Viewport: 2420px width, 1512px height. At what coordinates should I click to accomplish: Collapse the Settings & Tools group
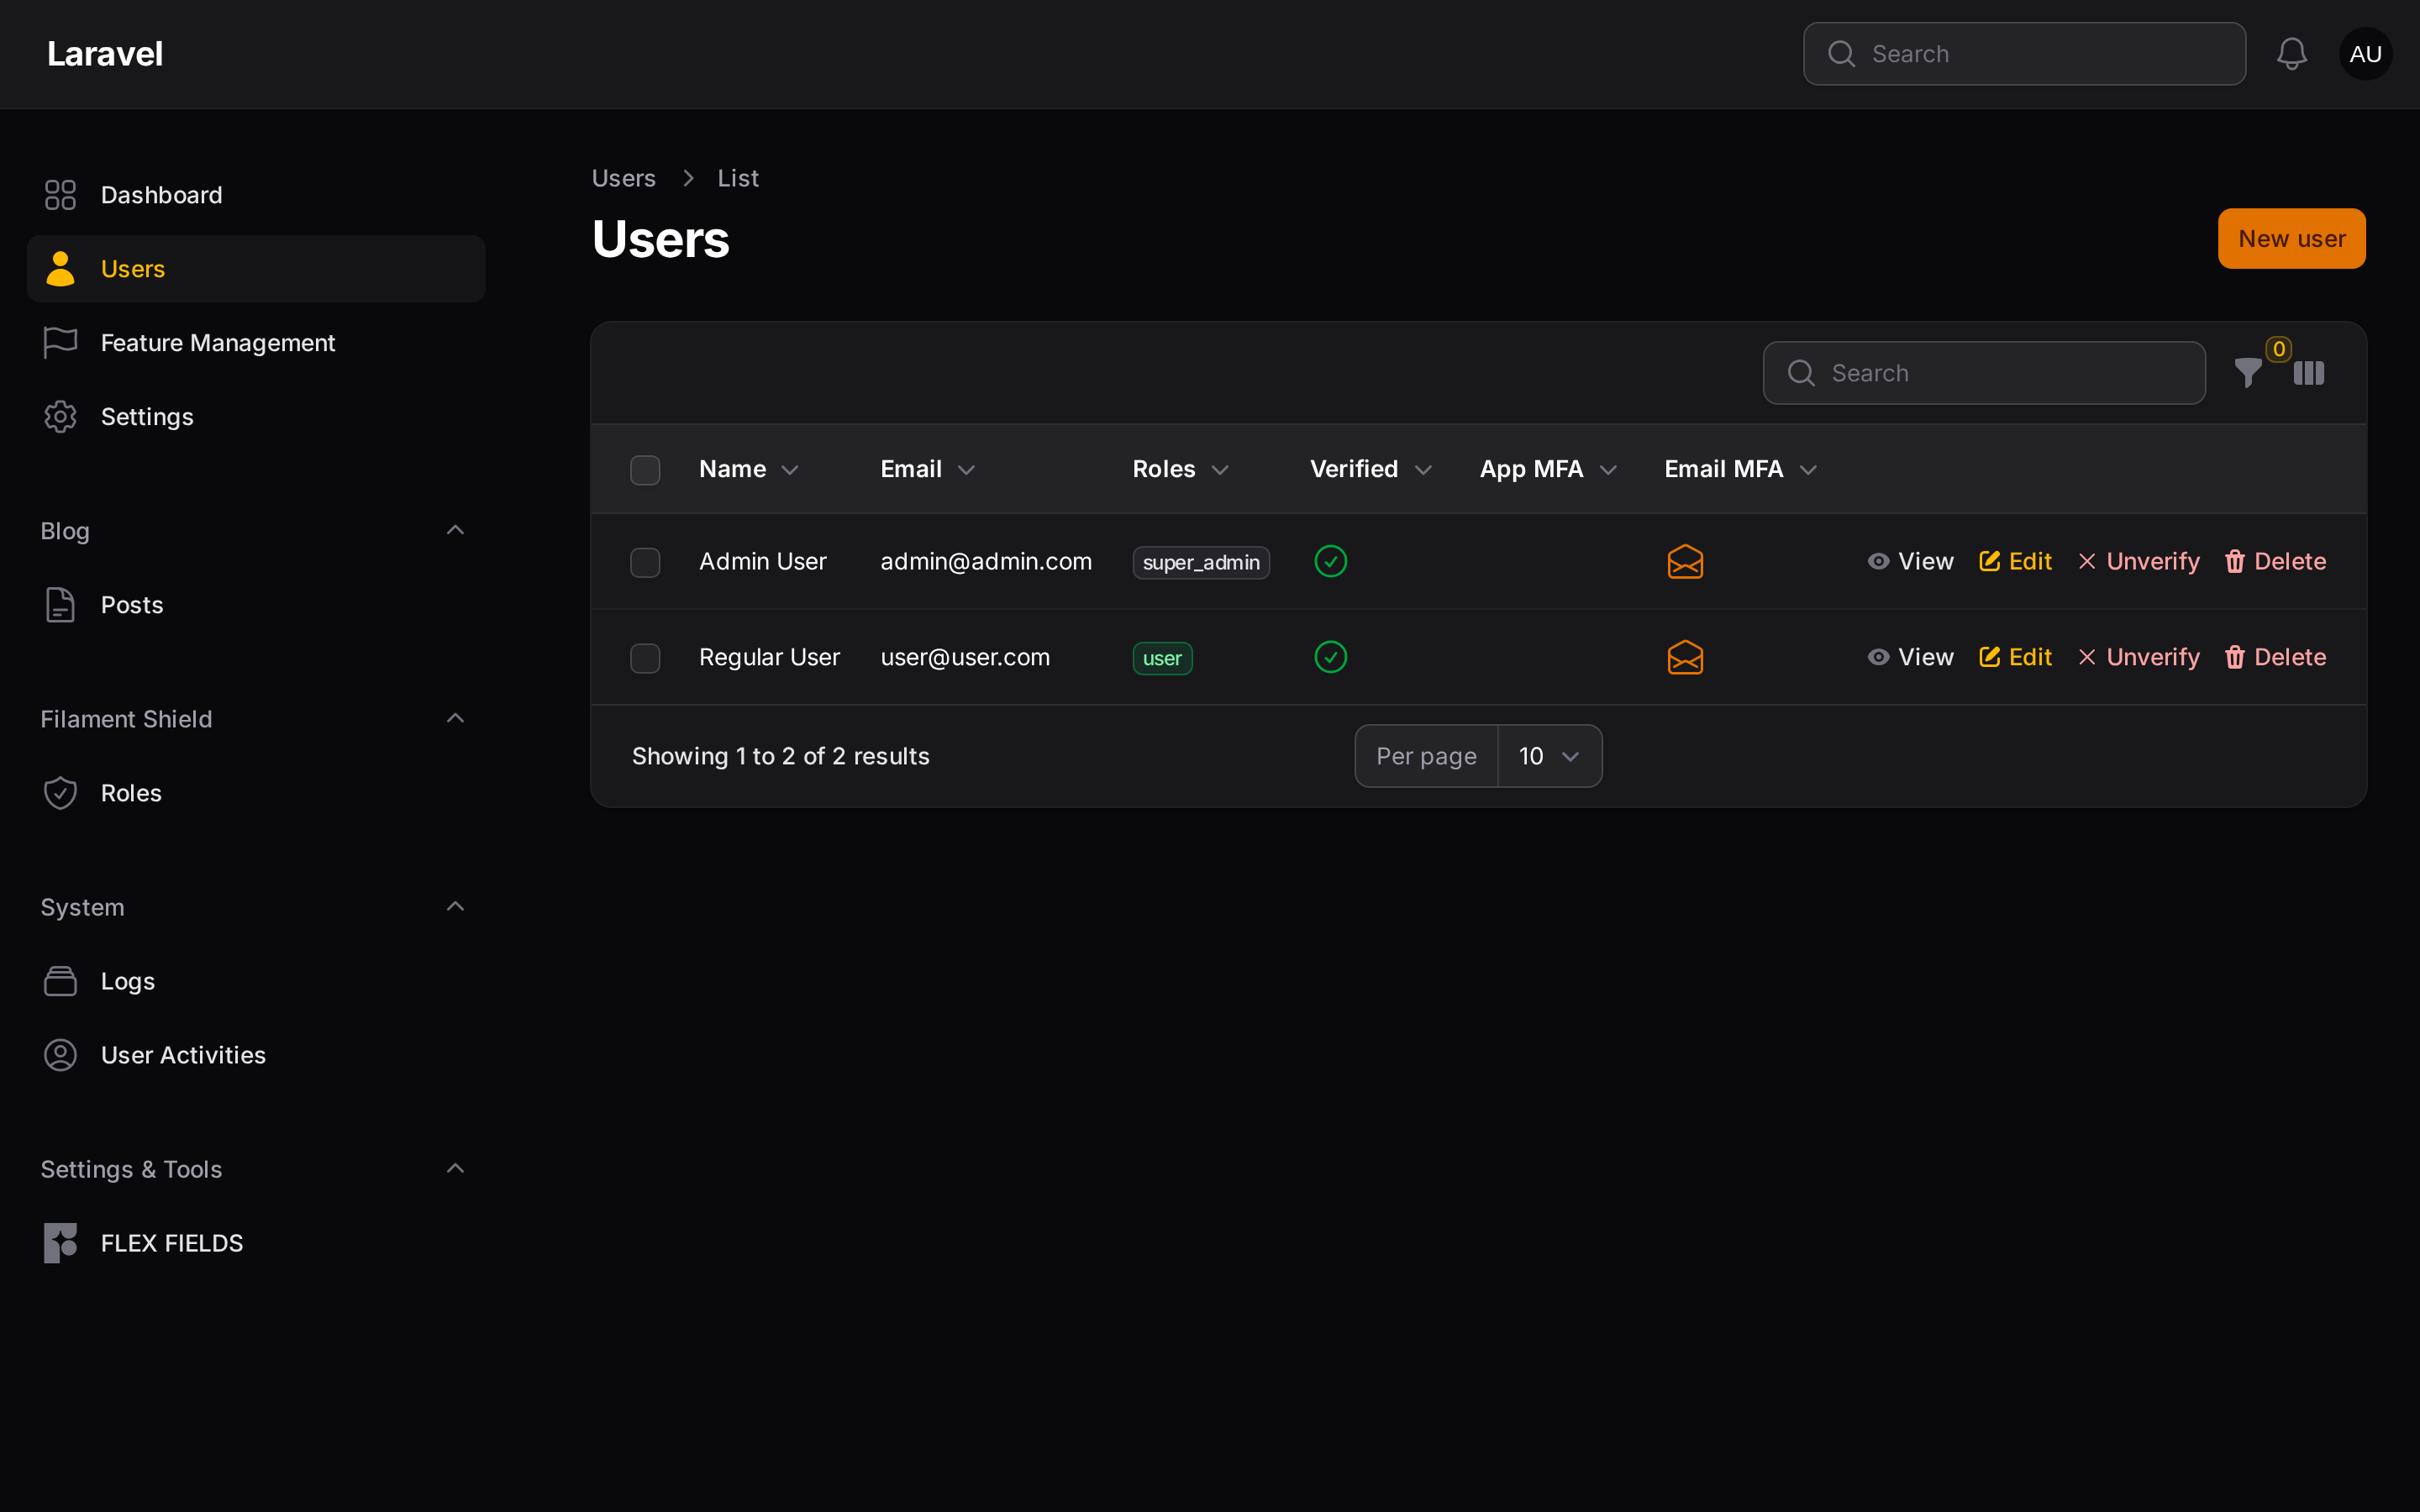(455, 1168)
